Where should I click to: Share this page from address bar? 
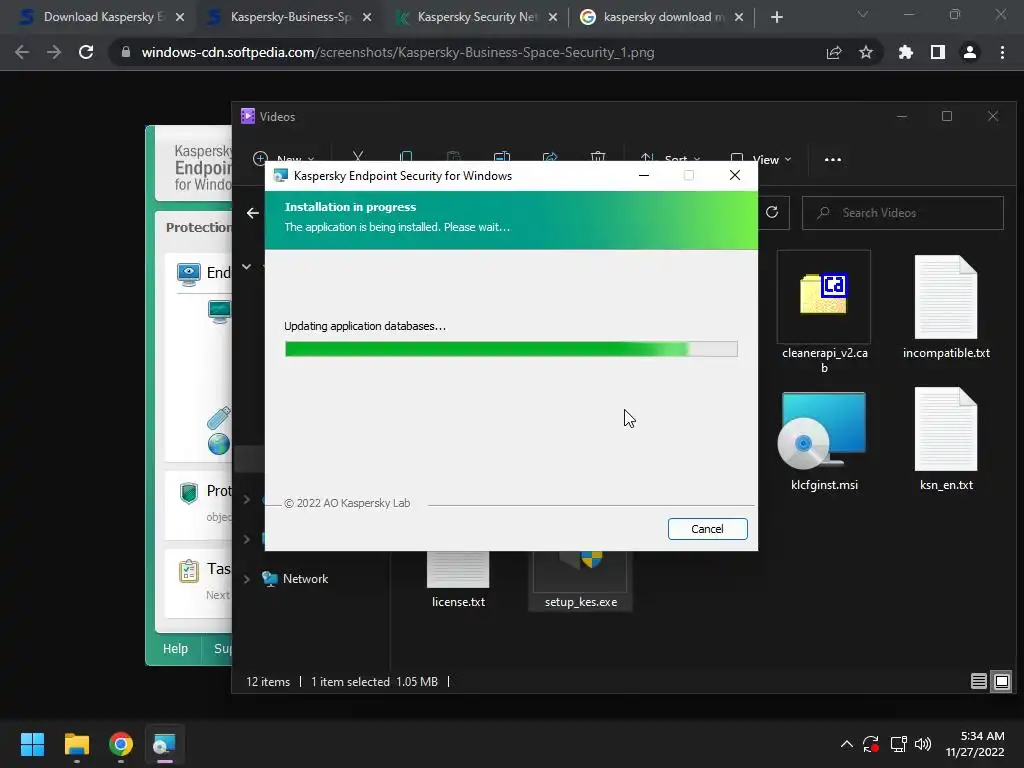point(834,52)
